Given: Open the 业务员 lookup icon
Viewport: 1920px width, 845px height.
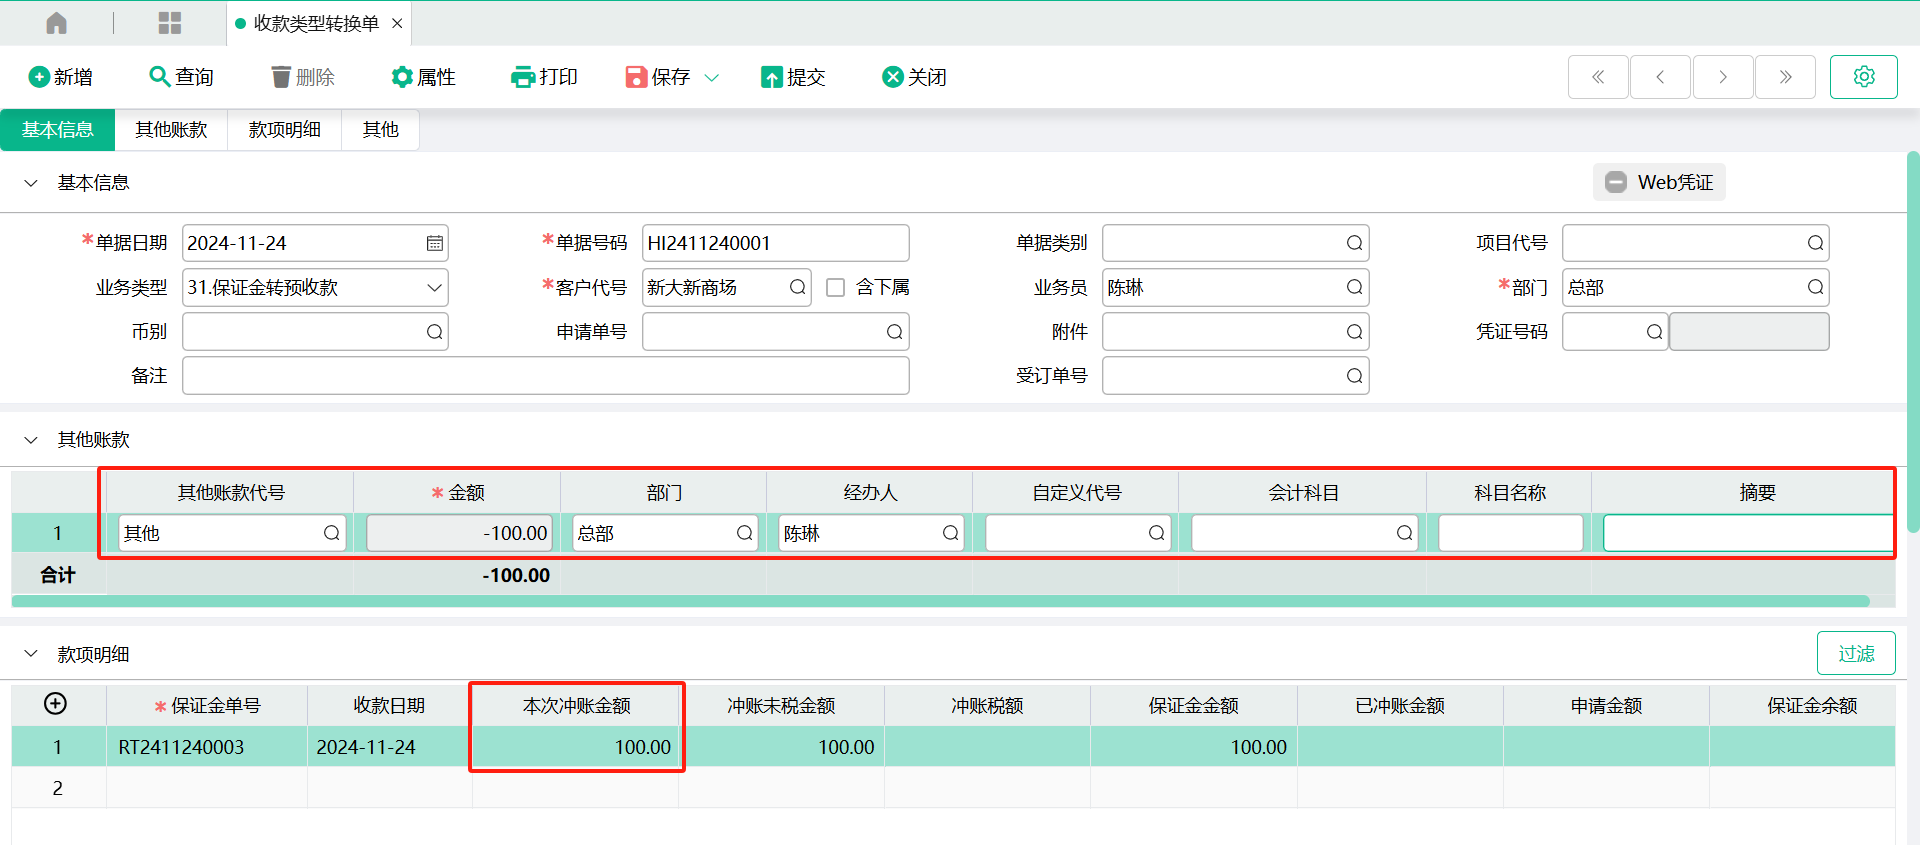Looking at the screenshot, I should 1355,287.
